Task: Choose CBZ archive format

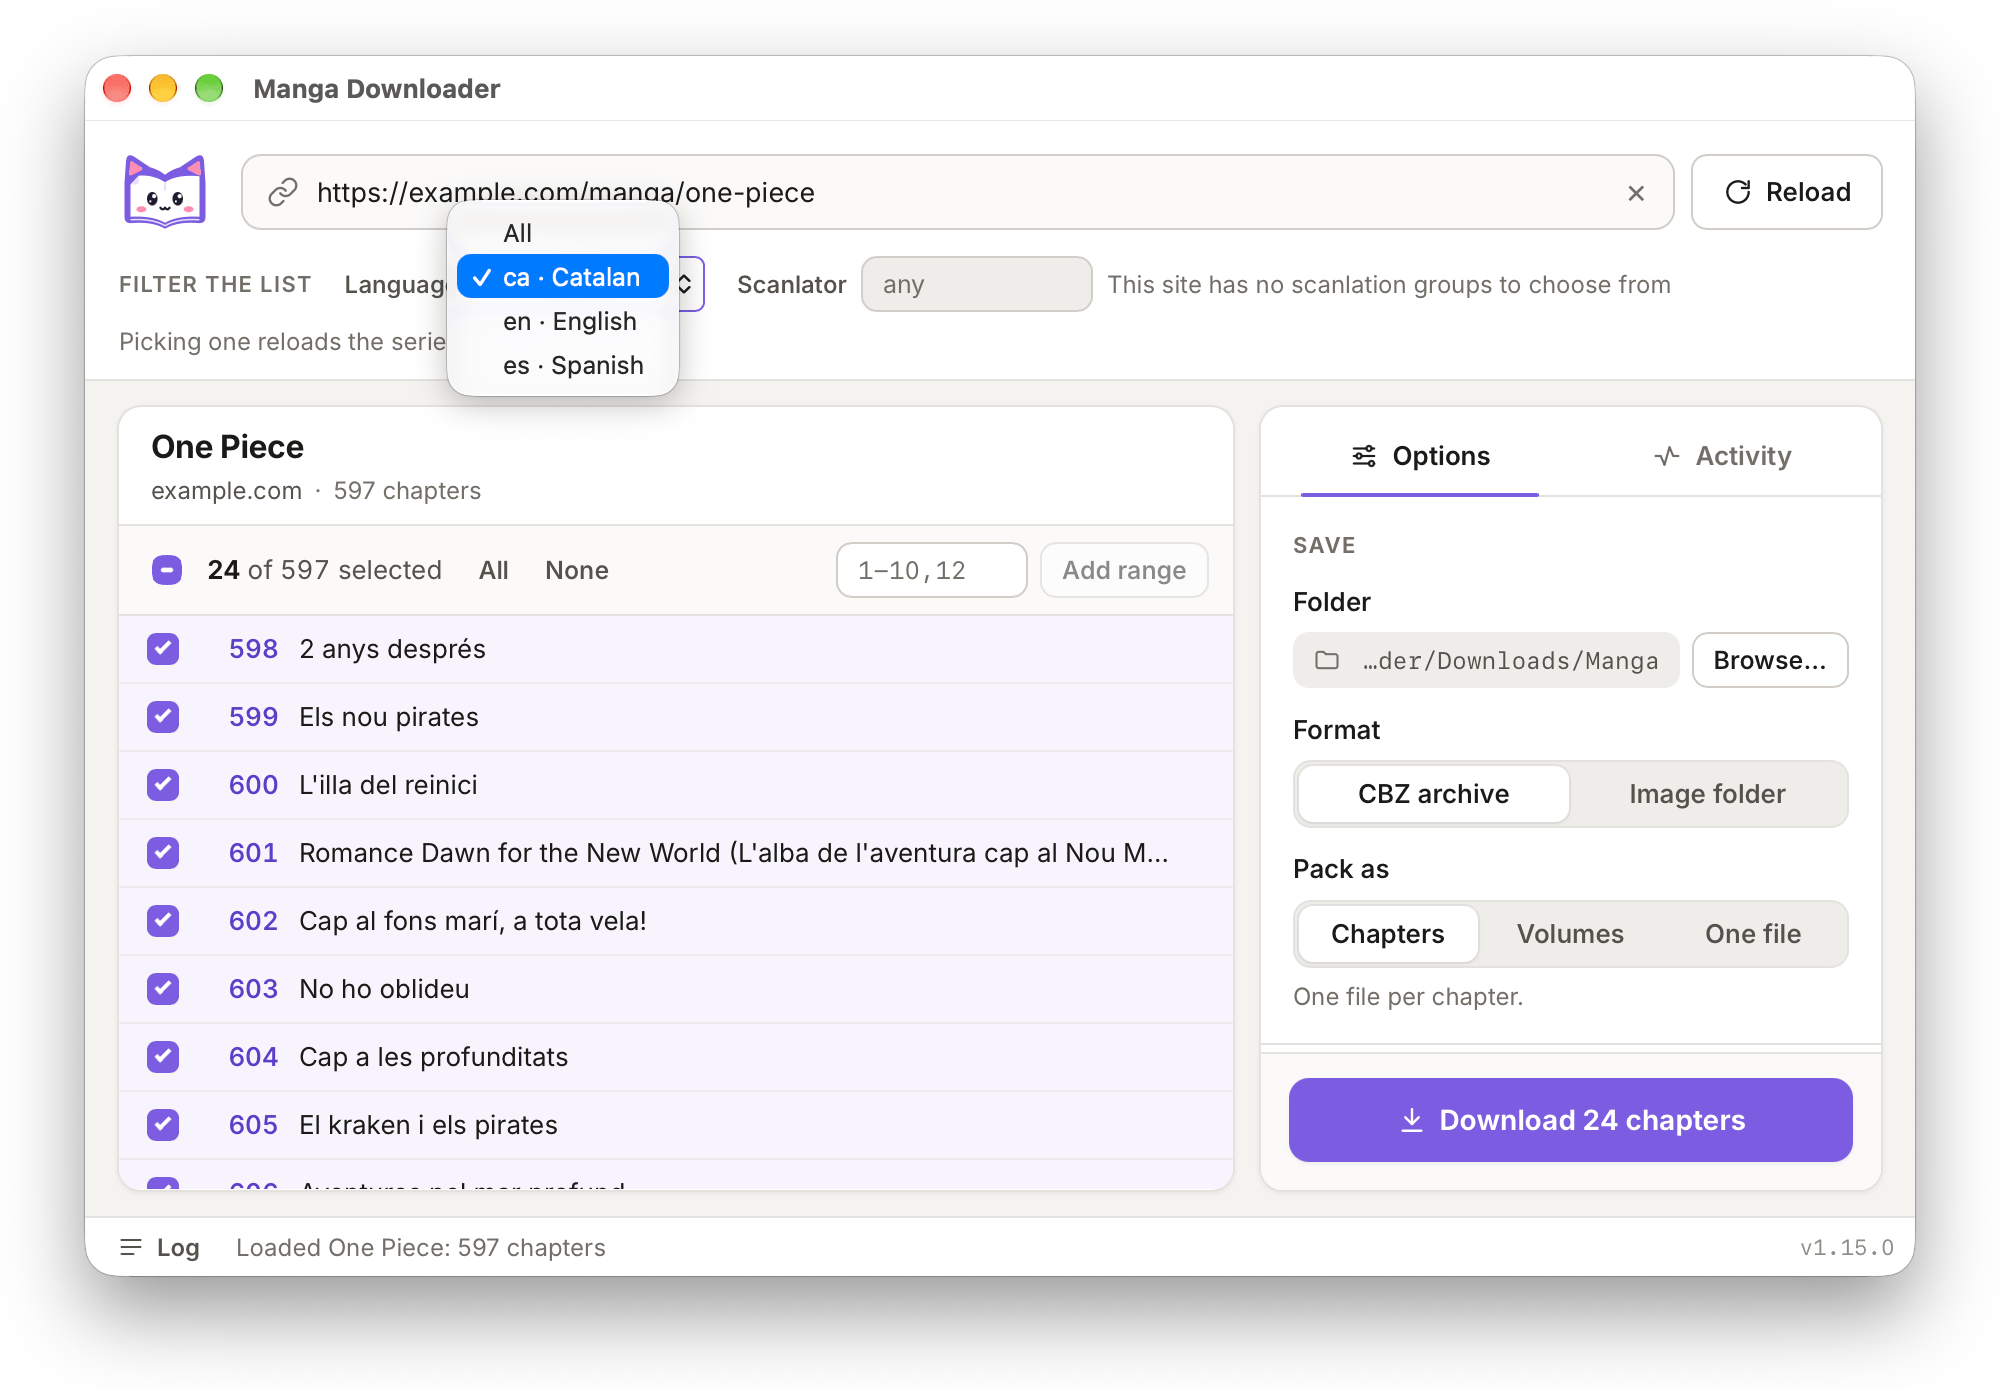Action: point(1434,794)
